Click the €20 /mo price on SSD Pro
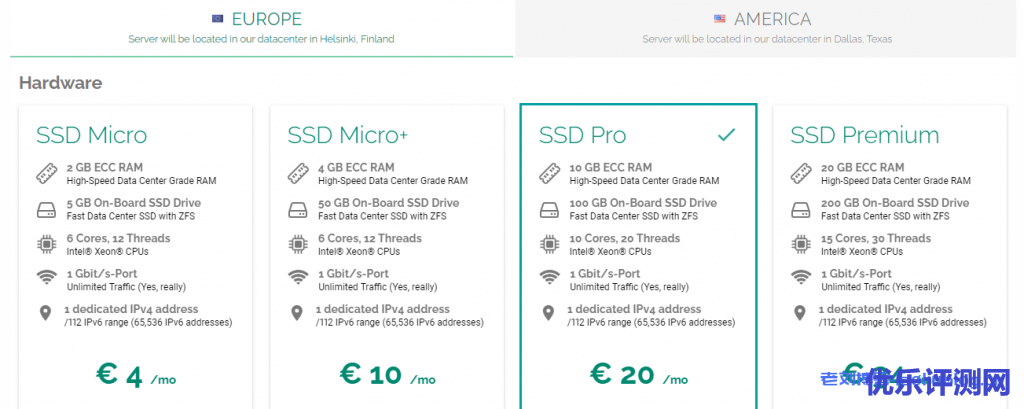This screenshot has width=1024, height=409. point(638,375)
